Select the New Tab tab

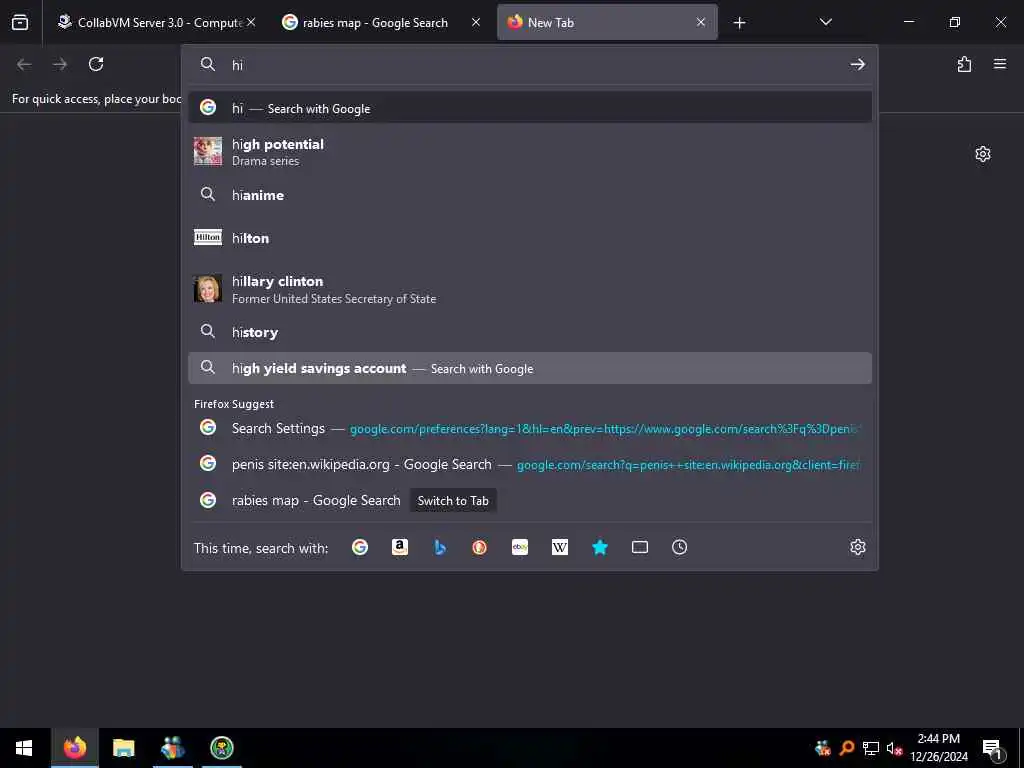pos(607,22)
